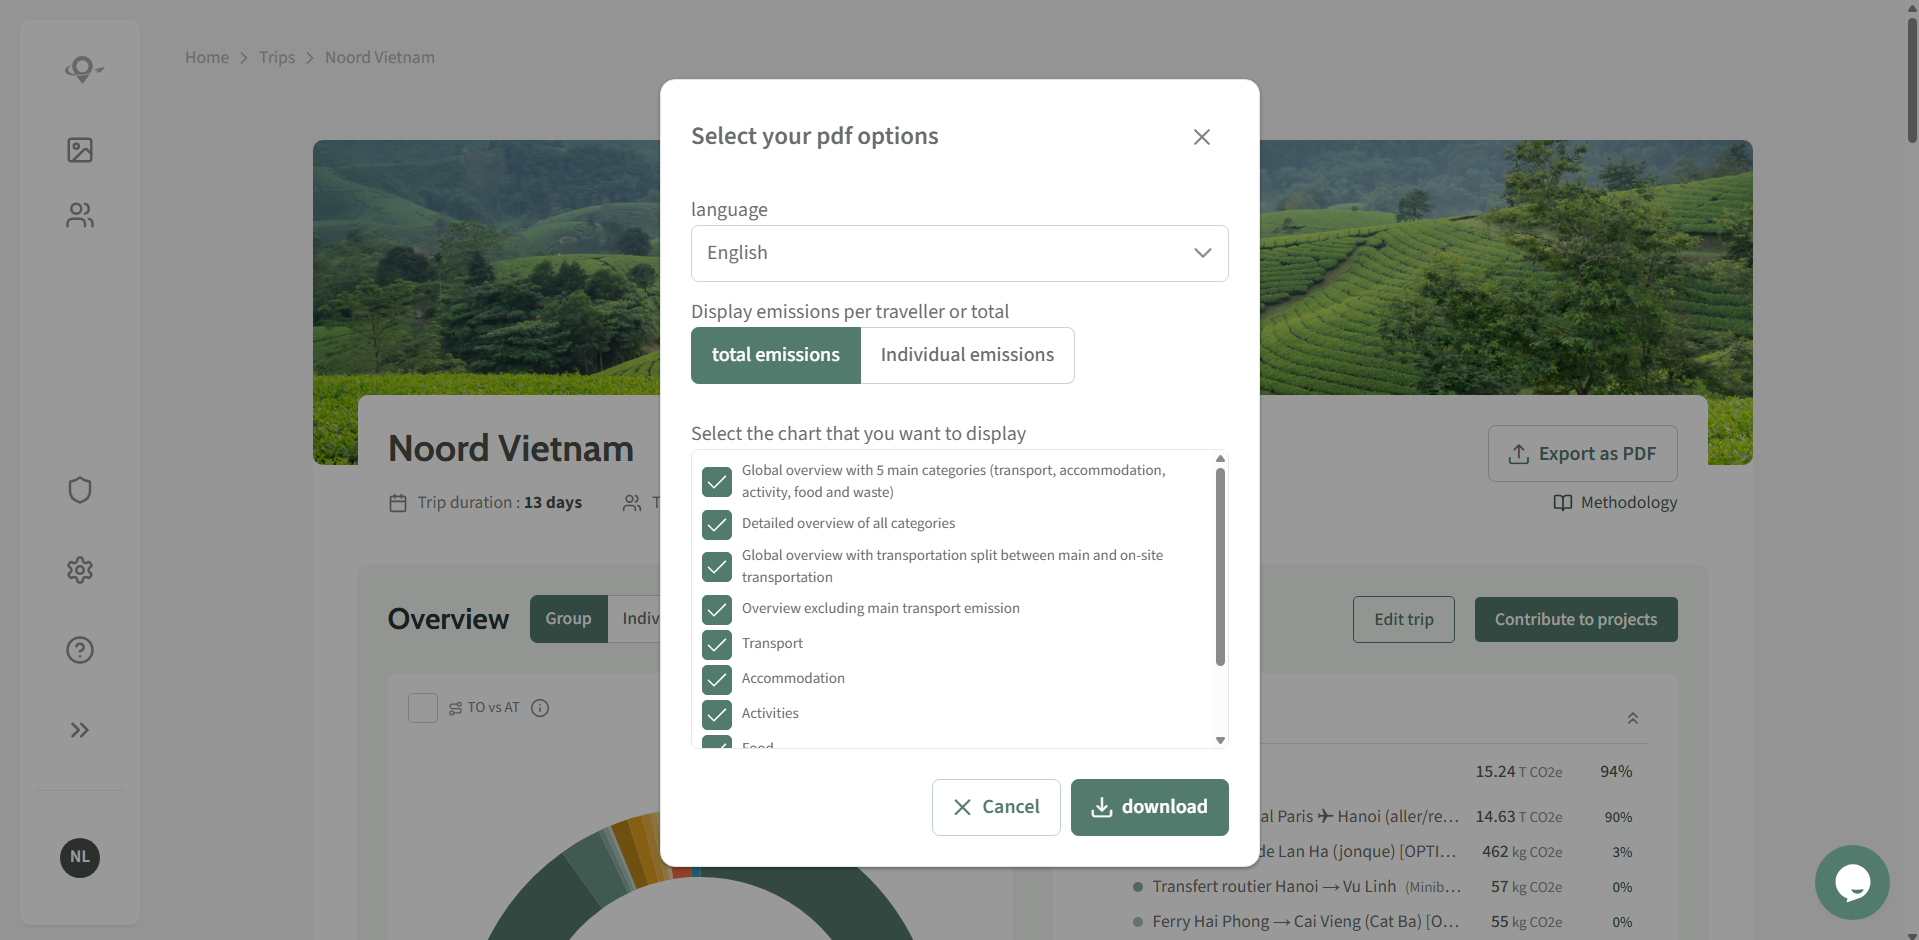
Task: Click the TO vs AT info icon
Action: tap(540, 708)
